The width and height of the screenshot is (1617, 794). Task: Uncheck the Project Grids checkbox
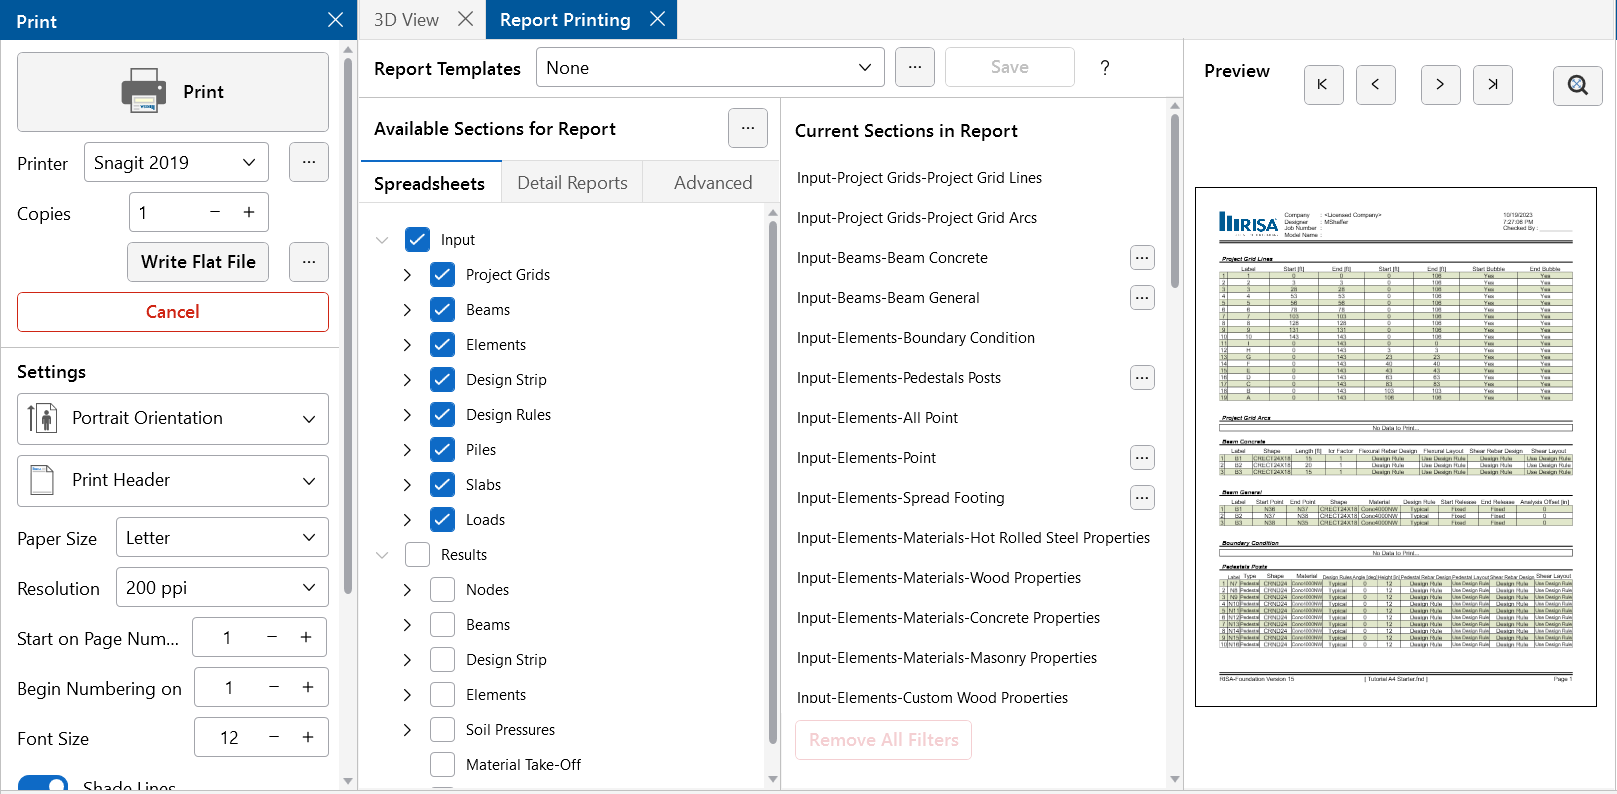coord(443,275)
